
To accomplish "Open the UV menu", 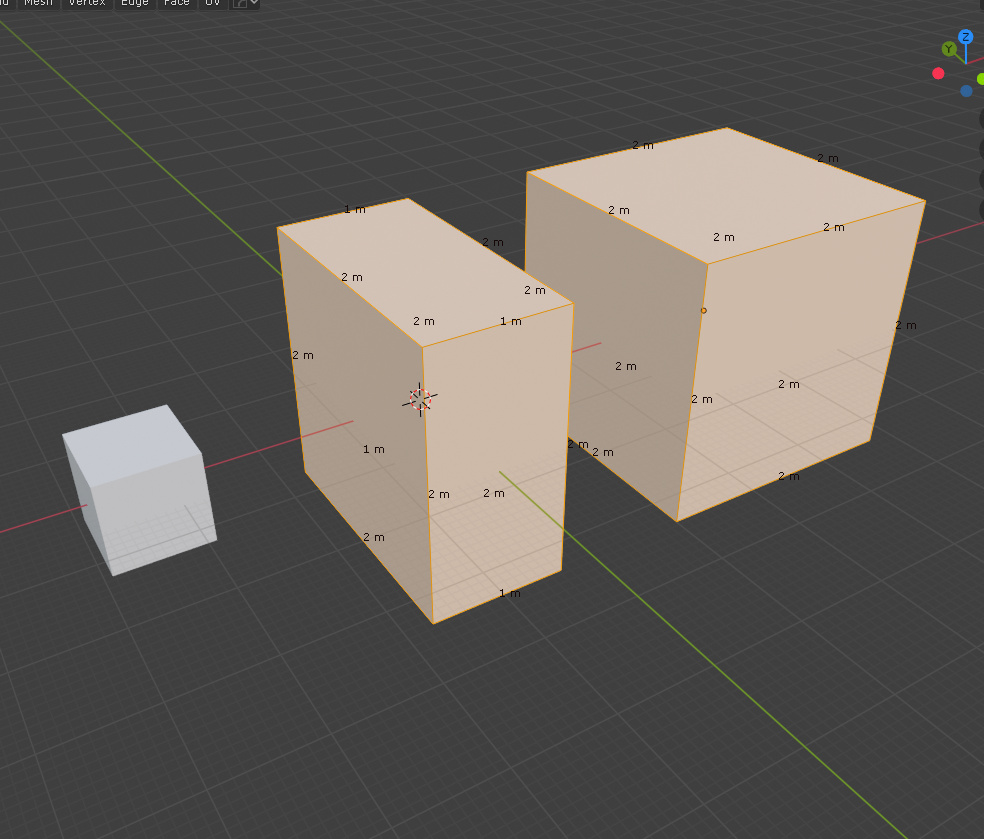I will tap(212, 4).
